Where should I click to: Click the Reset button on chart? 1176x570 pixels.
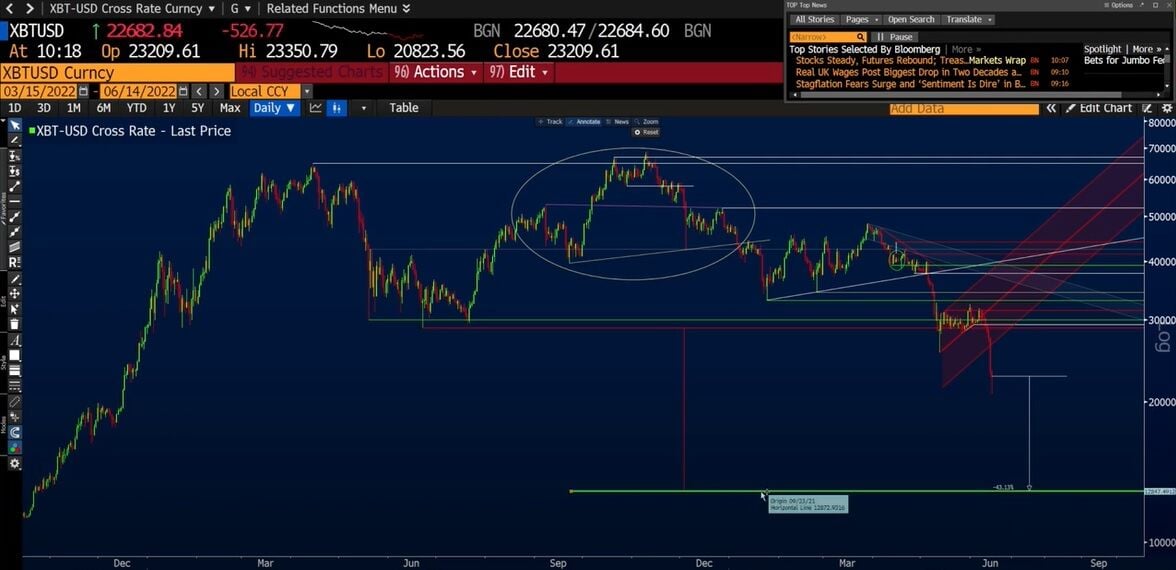[x=646, y=132]
